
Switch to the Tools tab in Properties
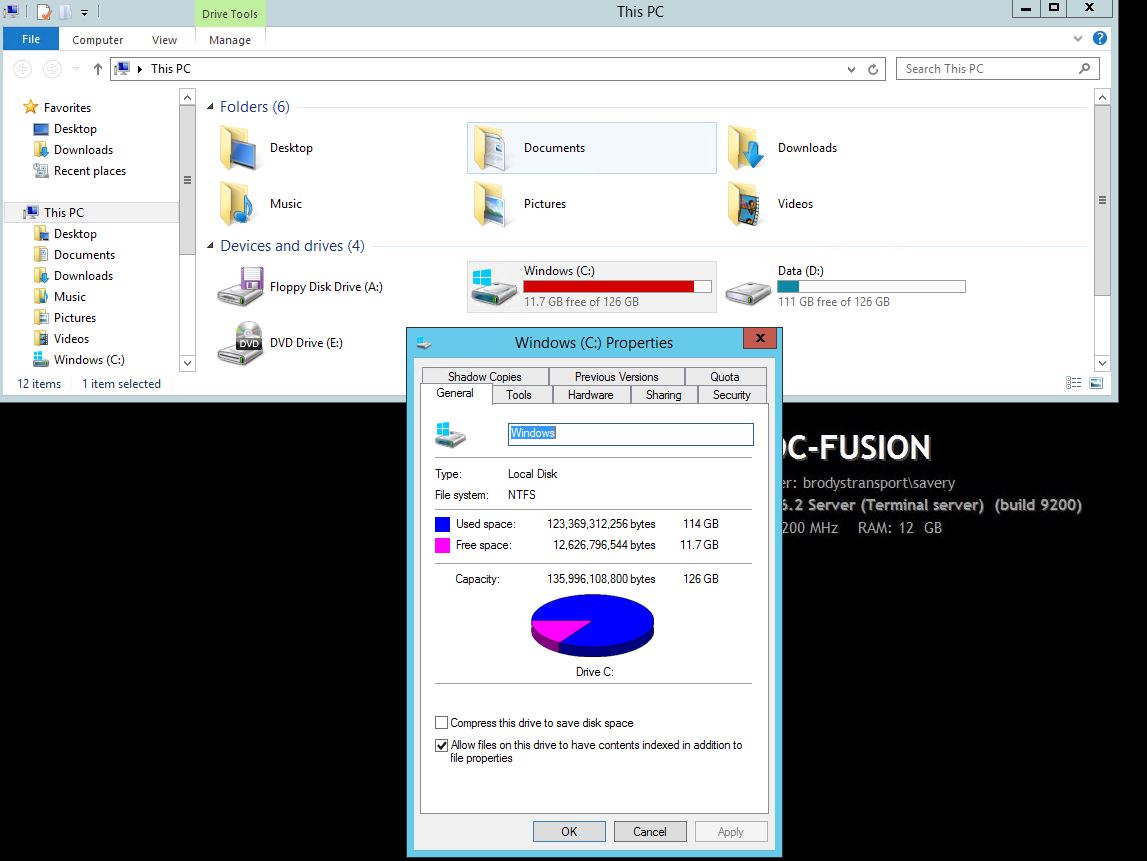519,395
